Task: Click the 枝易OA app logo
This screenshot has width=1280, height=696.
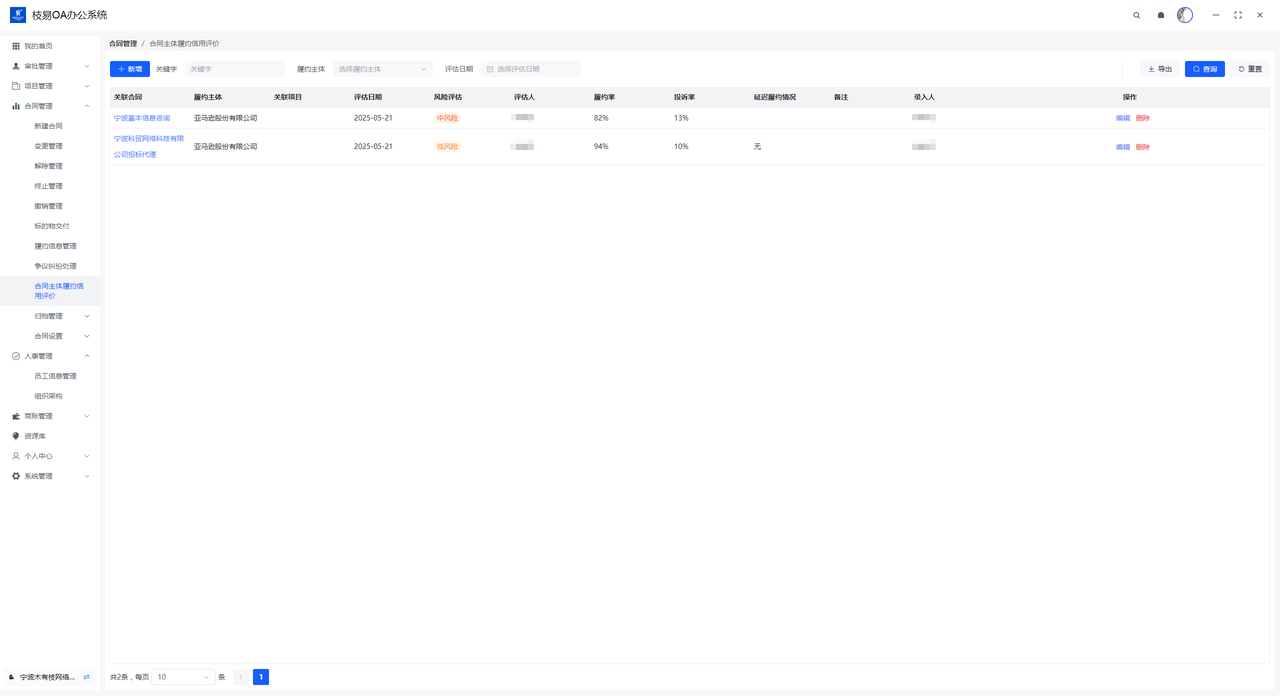Action: click(18, 15)
